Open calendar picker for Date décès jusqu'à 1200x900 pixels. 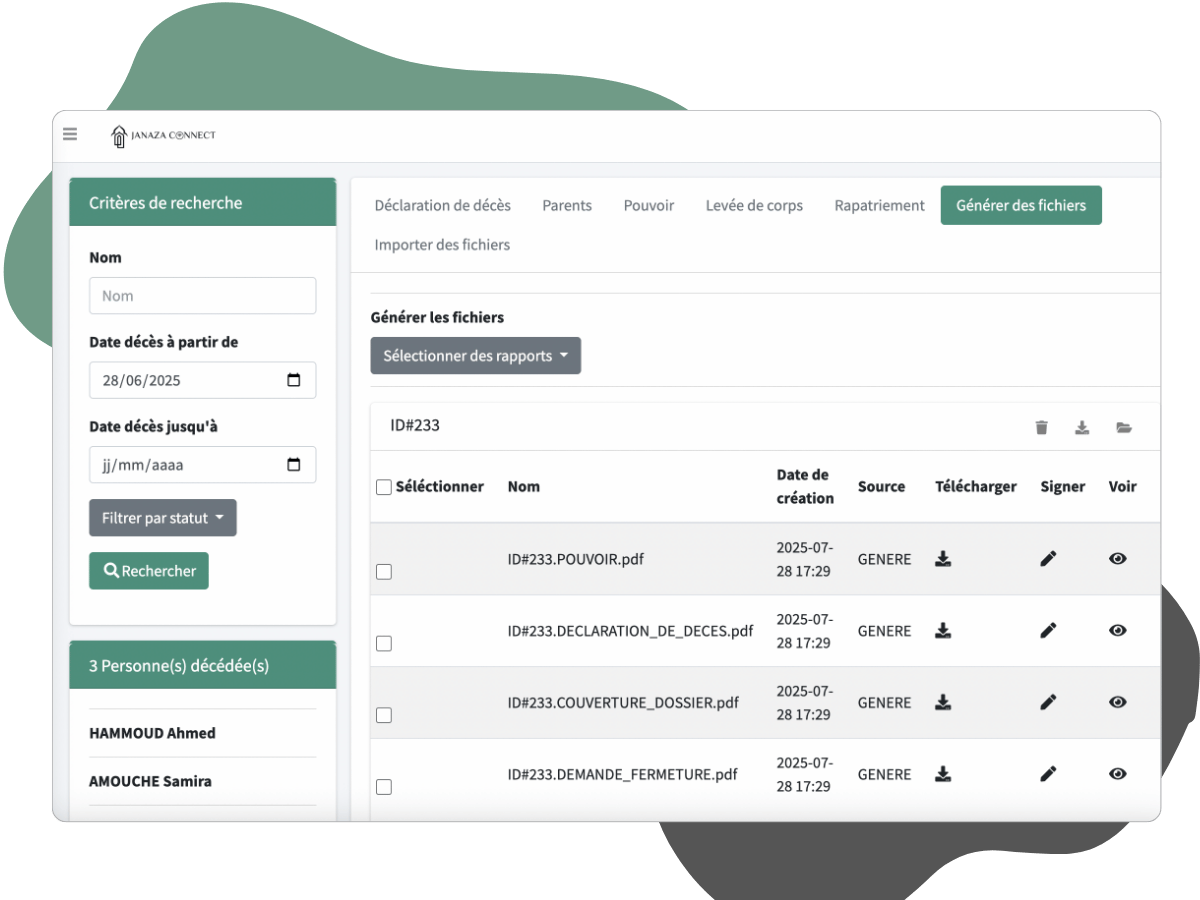coord(294,465)
